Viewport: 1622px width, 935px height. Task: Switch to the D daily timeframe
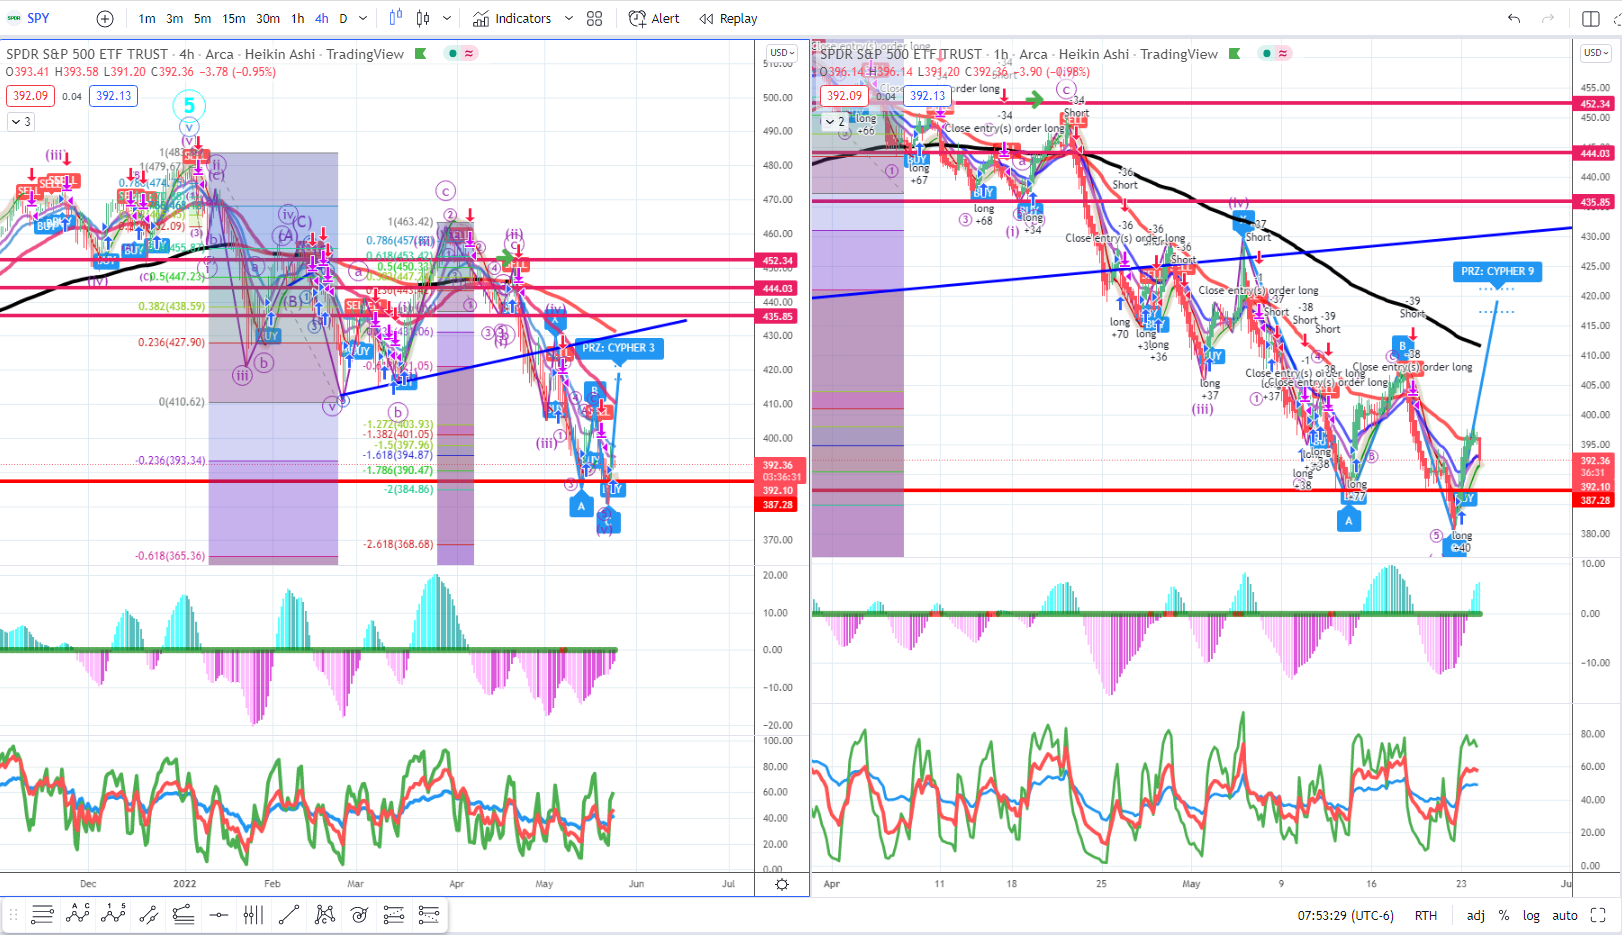[x=343, y=18]
